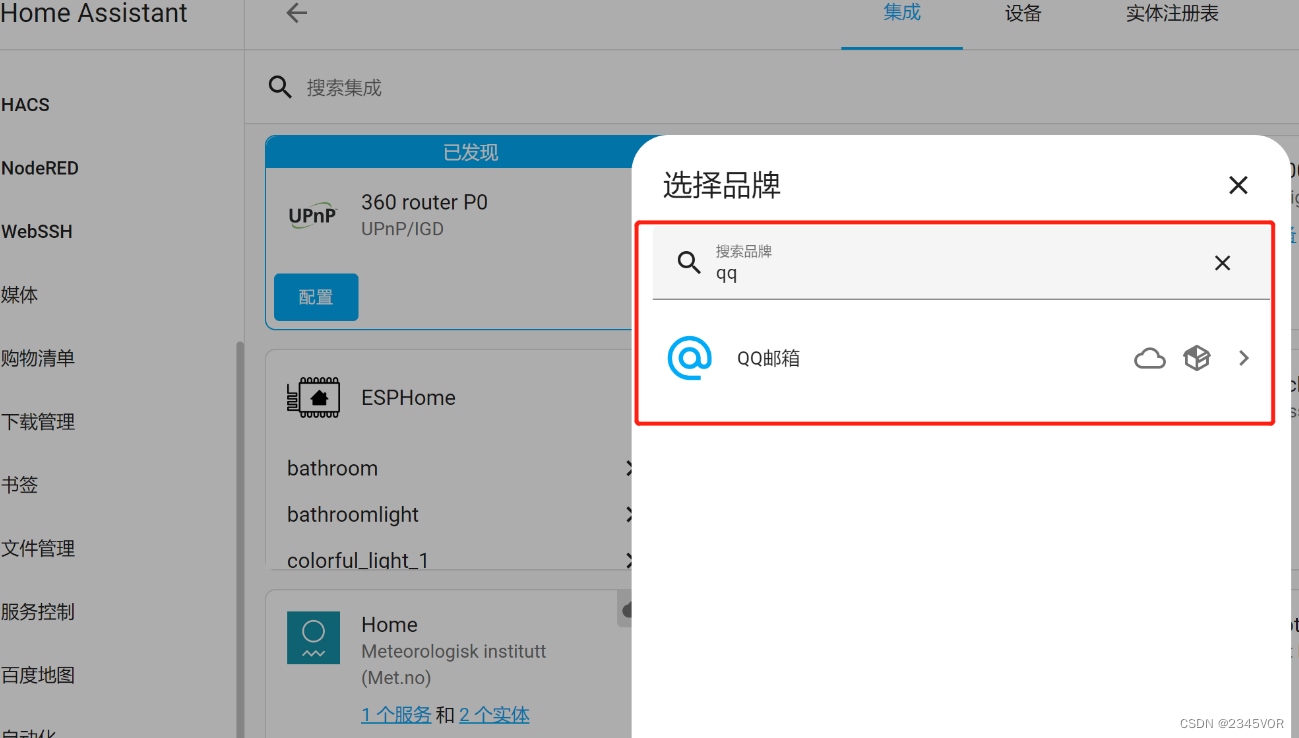Clear the brand search using the X
The height and width of the screenshot is (738, 1299).
coord(1222,262)
